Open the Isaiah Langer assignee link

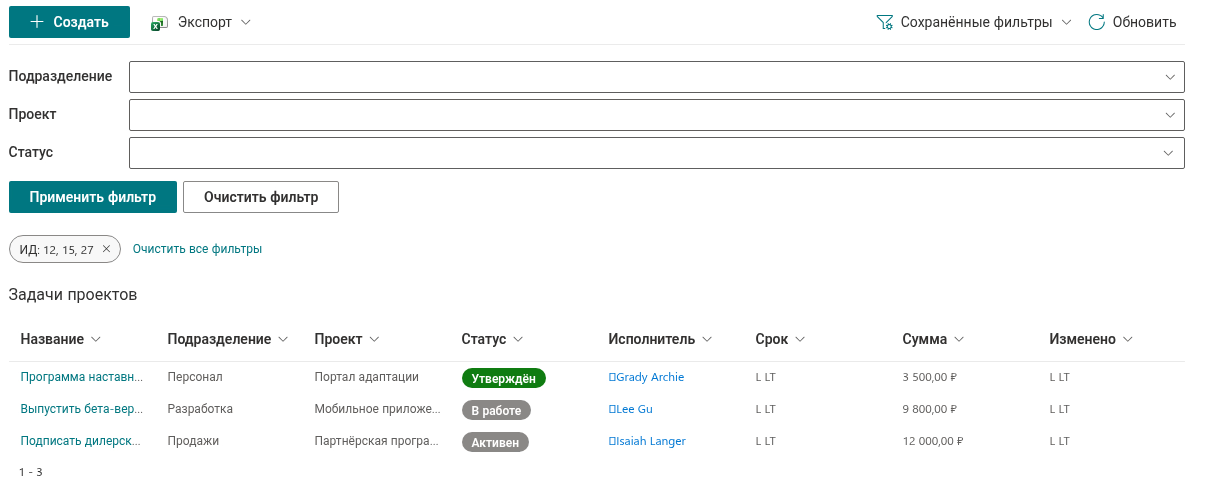pyautogui.click(x=651, y=441)
